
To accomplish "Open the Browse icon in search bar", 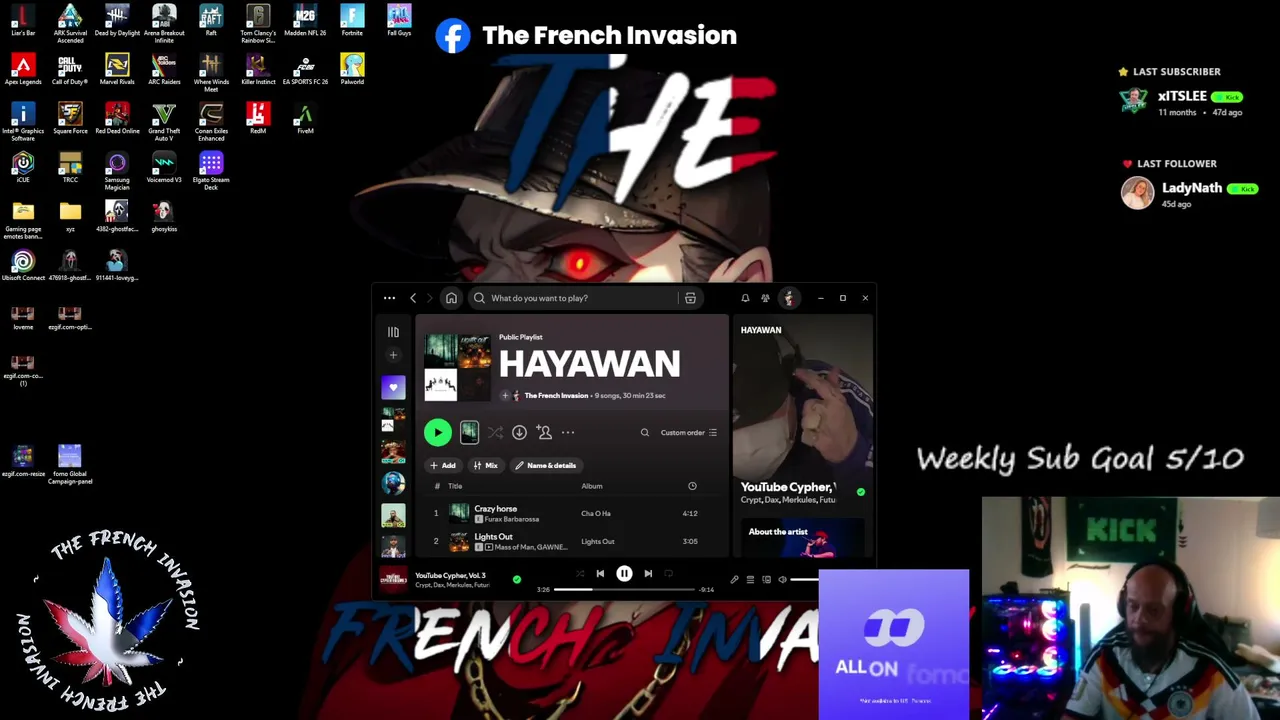I will coord(690,298).
